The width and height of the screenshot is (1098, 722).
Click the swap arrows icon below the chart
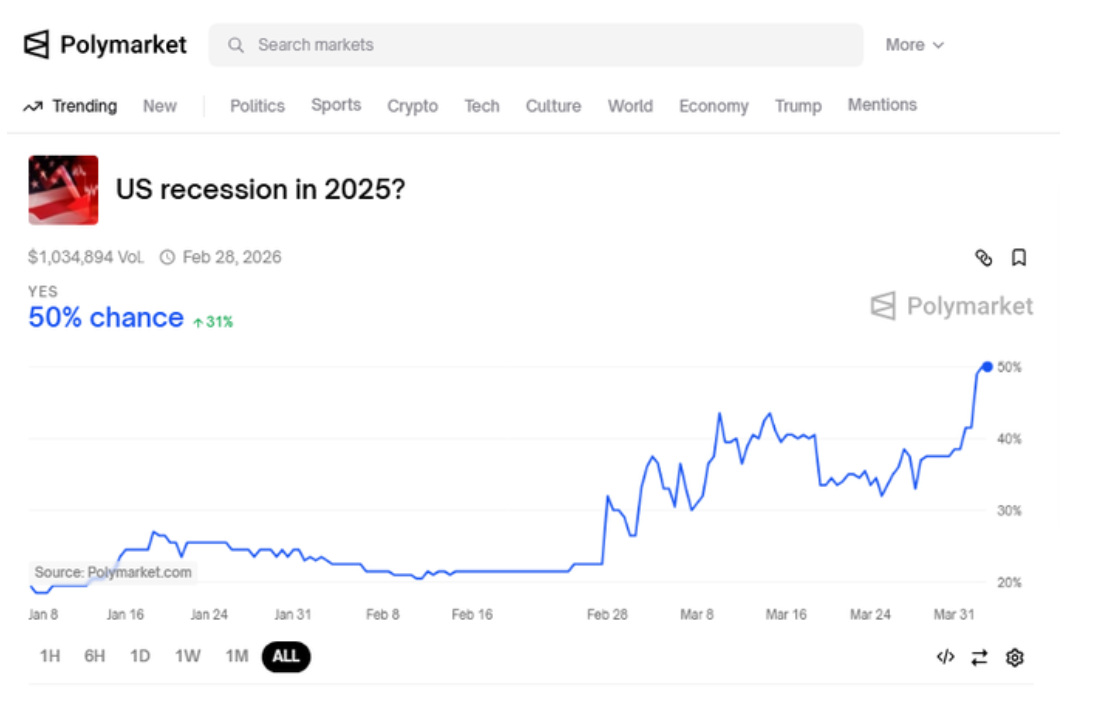(x=980, y=658)
